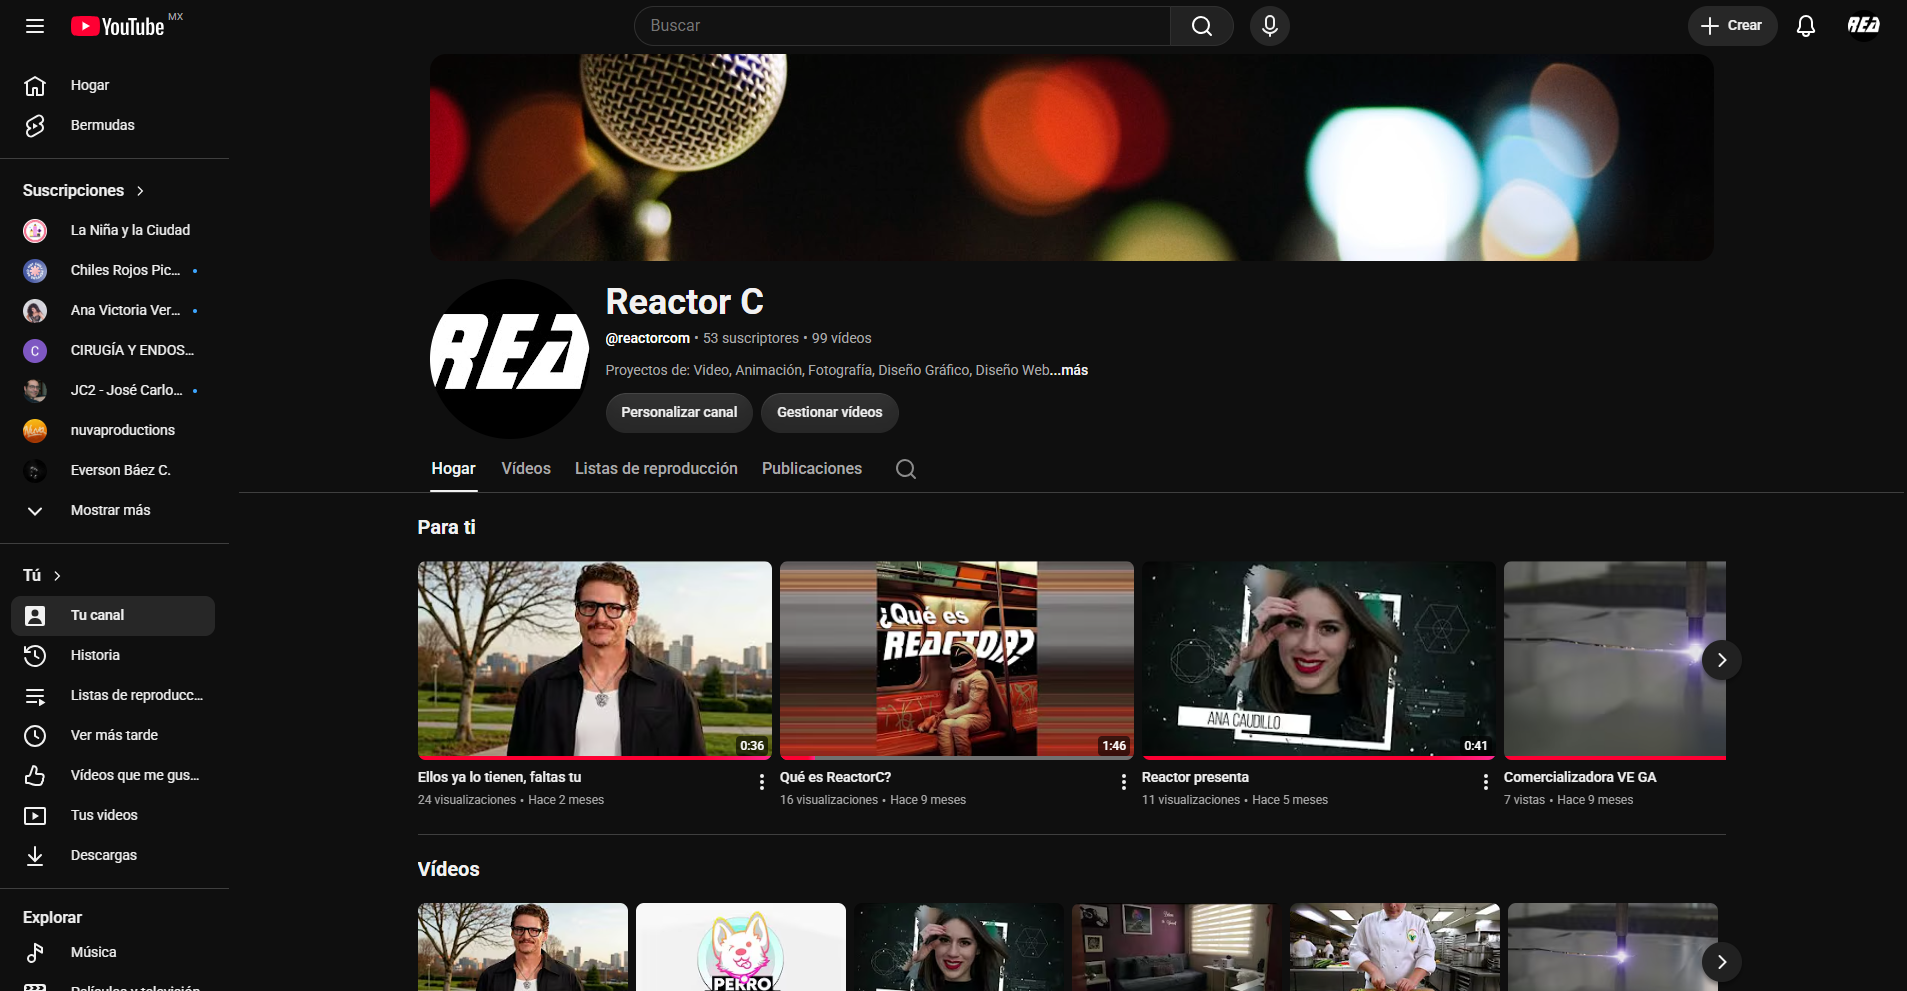Open the notifications bell
The width and height of the screenshot is (1907, 991).
tap(1806, 26)
